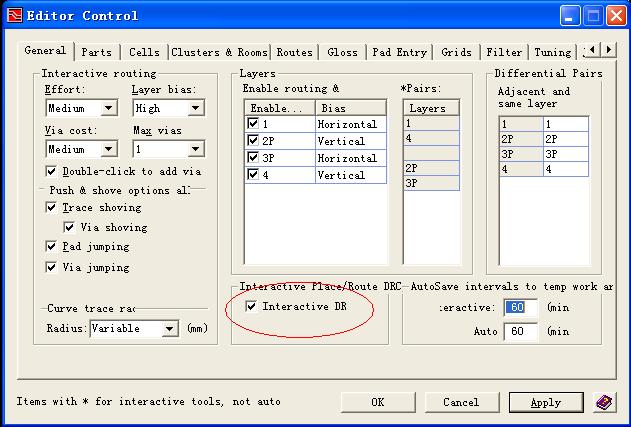The image size is (631, 427).
Task: Toggle Double-click to add via checkbox
Action: [51, 171]
